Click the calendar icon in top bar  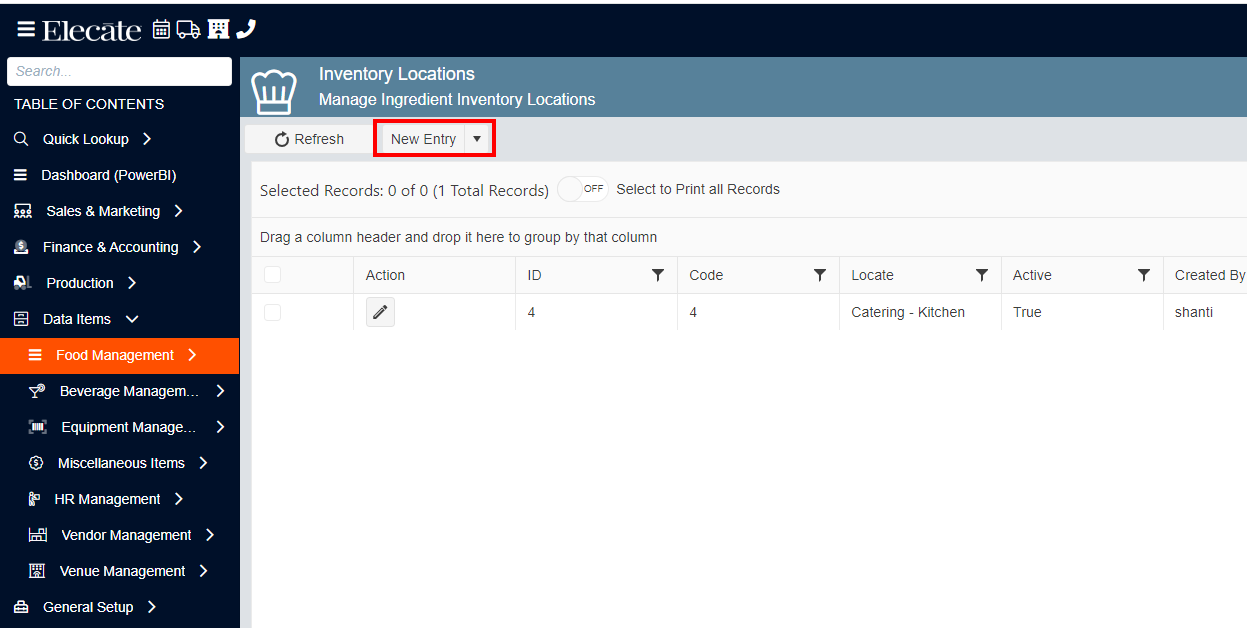pyautogui.click(x=161, y=29)
